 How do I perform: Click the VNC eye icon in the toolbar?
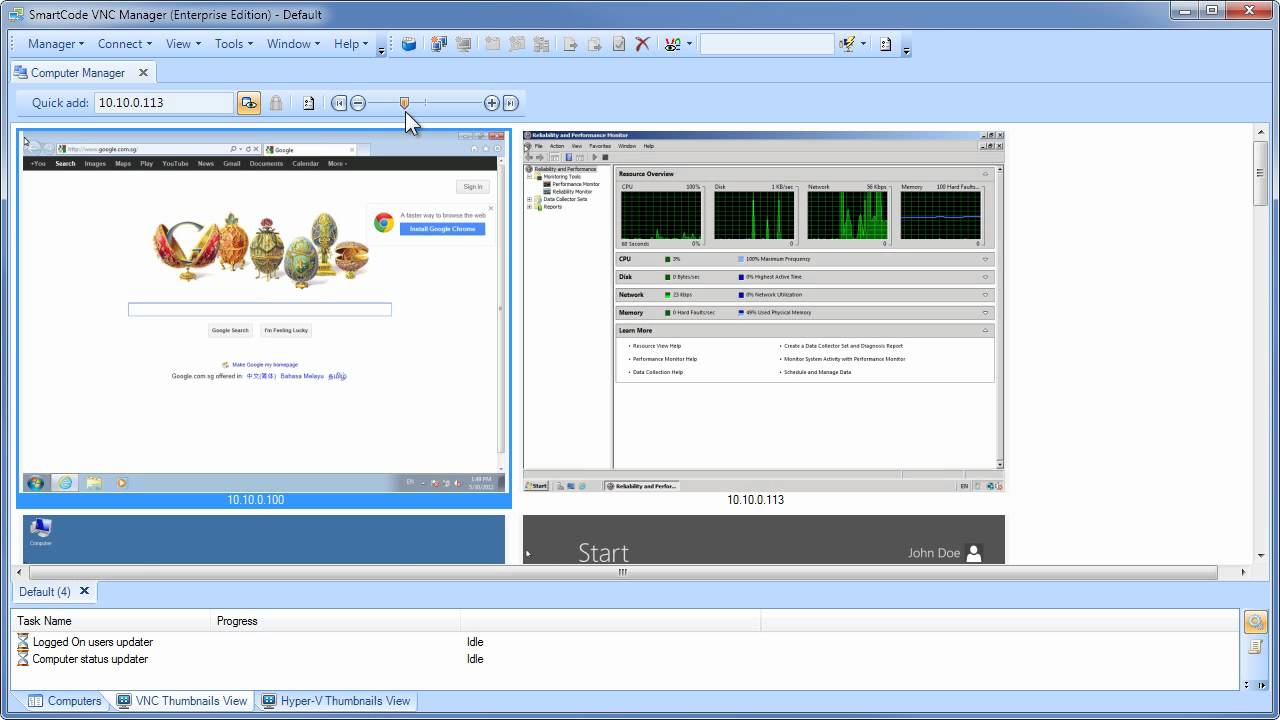(672, 44)
